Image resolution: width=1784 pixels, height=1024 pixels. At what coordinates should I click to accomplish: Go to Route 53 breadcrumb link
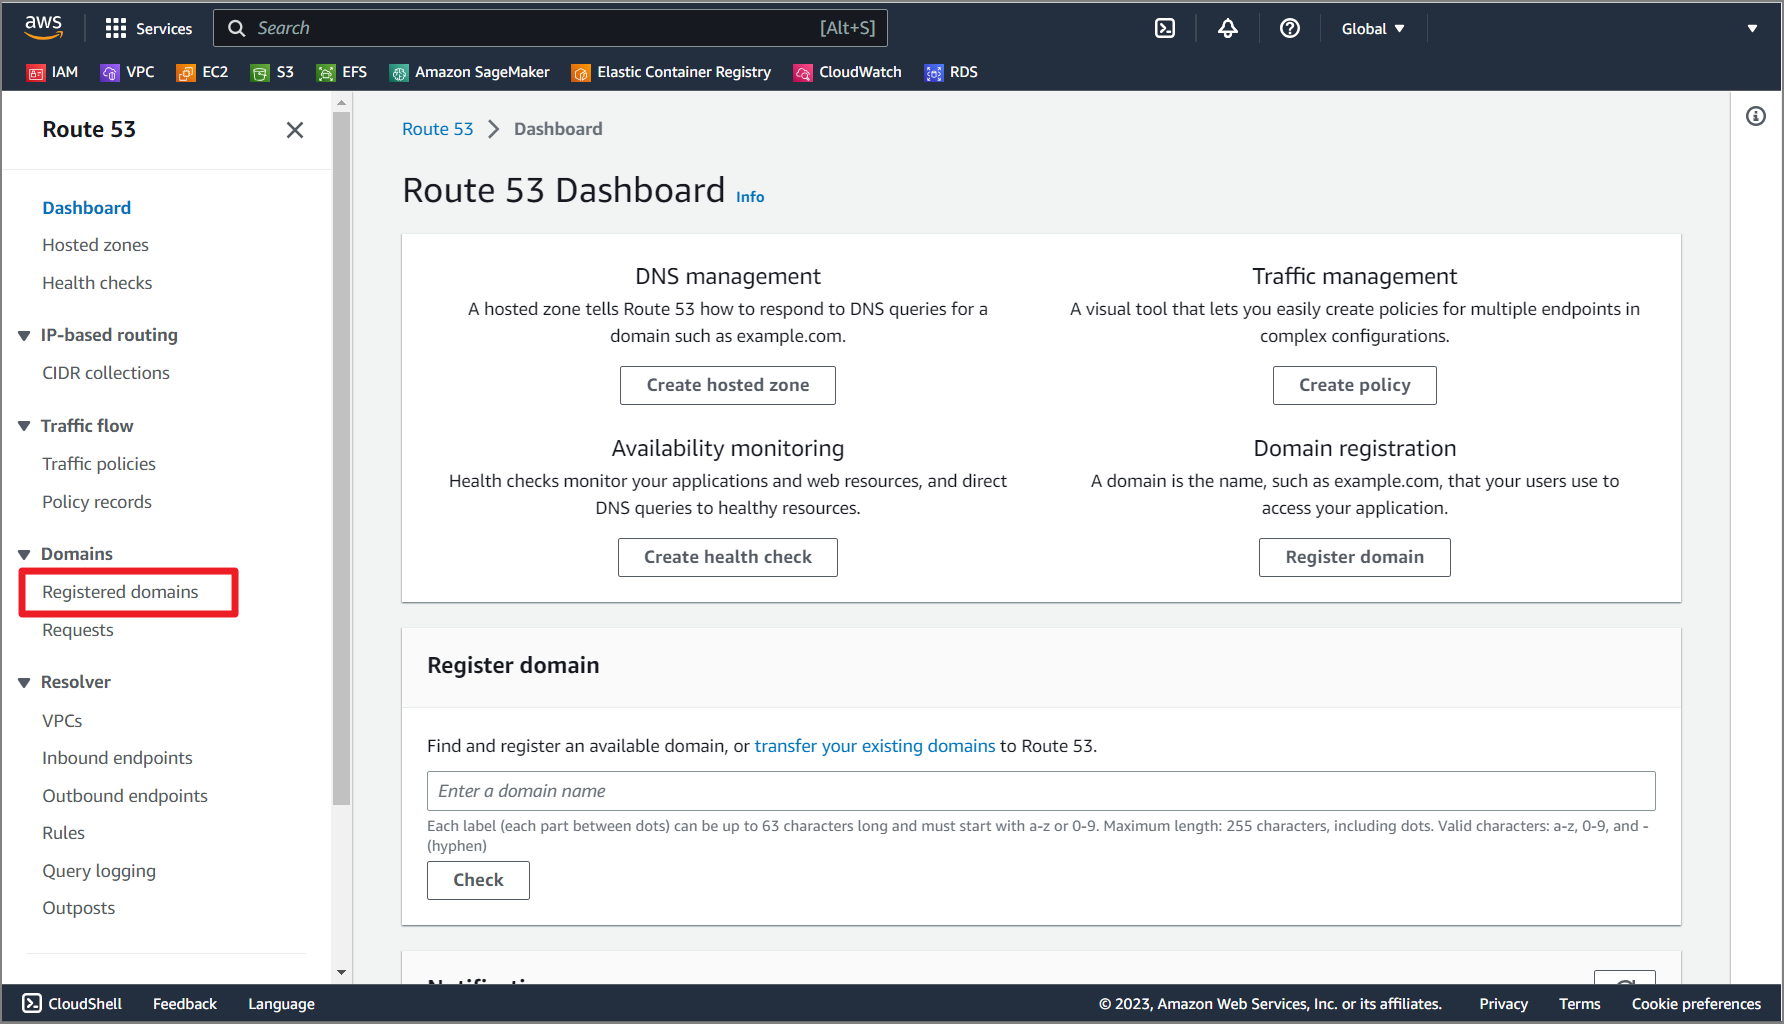438,129
